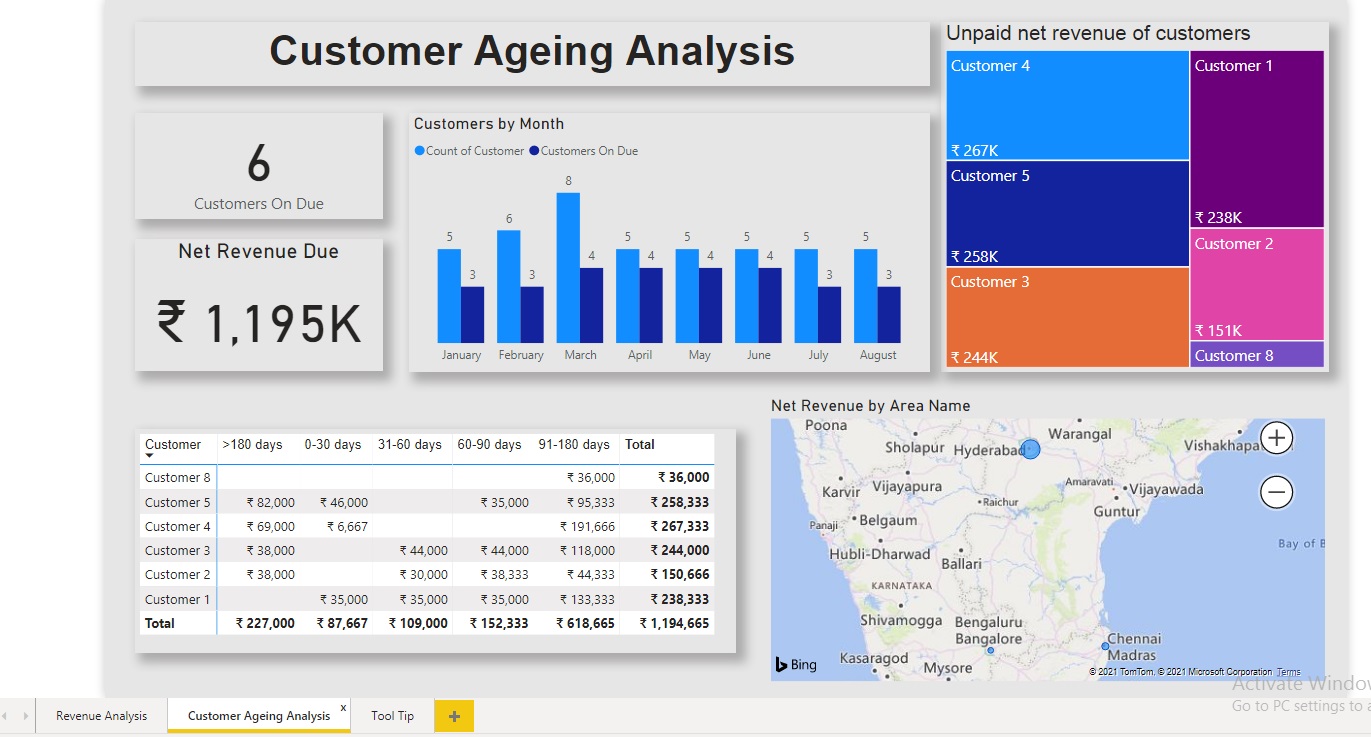Click the Bing logo on the map

click(x=795, y=663)
